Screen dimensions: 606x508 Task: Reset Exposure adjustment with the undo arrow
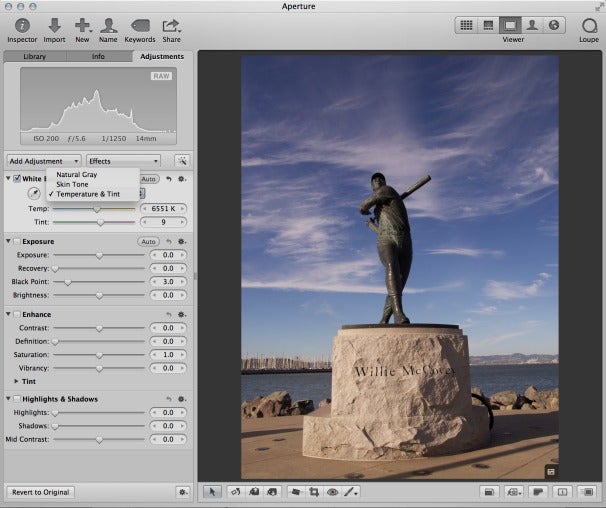coord(169,242)
